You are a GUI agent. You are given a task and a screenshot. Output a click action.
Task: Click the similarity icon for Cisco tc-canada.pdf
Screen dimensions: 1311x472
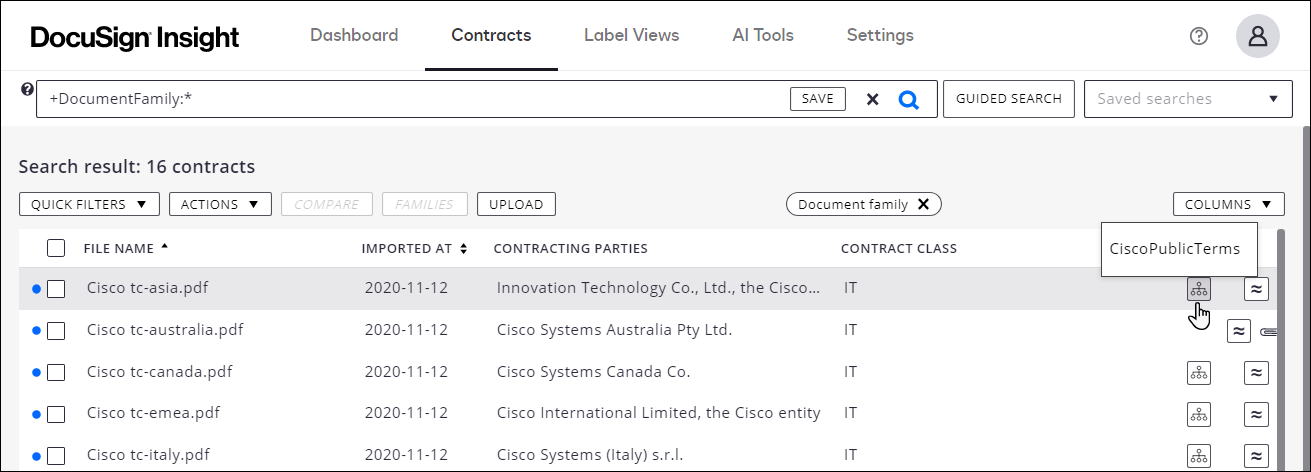click(1256, 373)
